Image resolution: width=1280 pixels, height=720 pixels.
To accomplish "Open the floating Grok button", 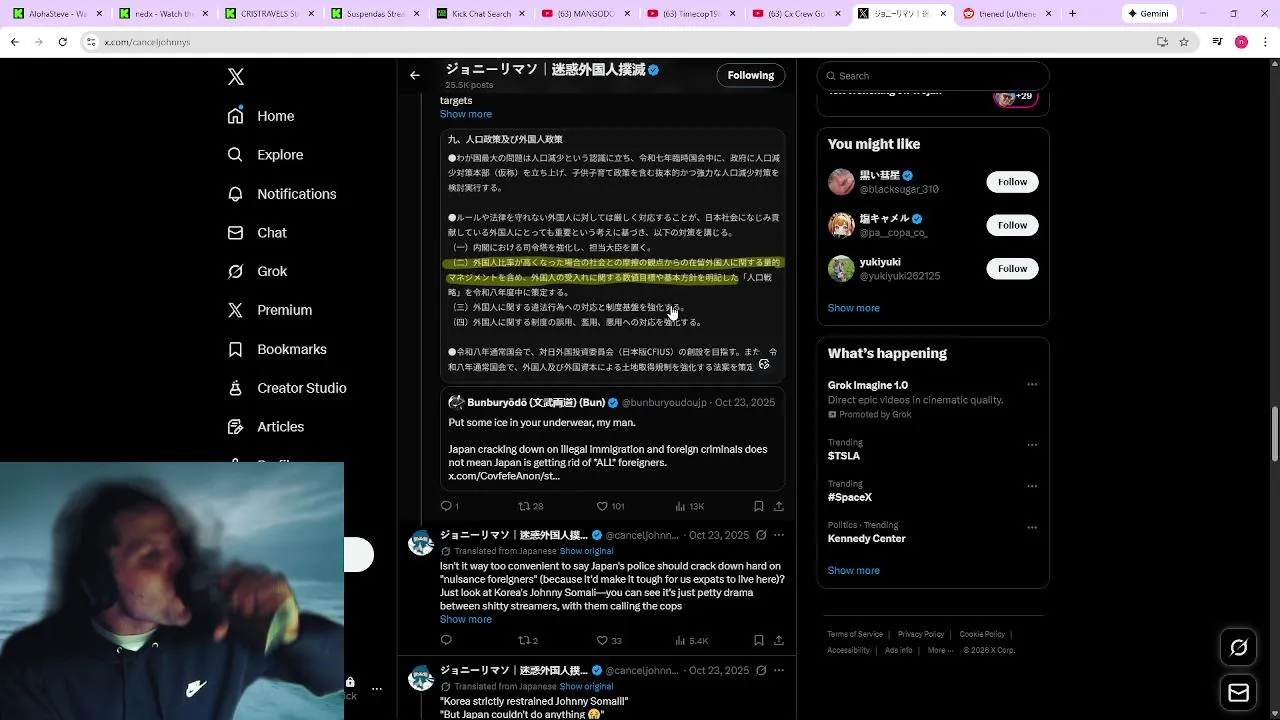I will pos(1238,648).
